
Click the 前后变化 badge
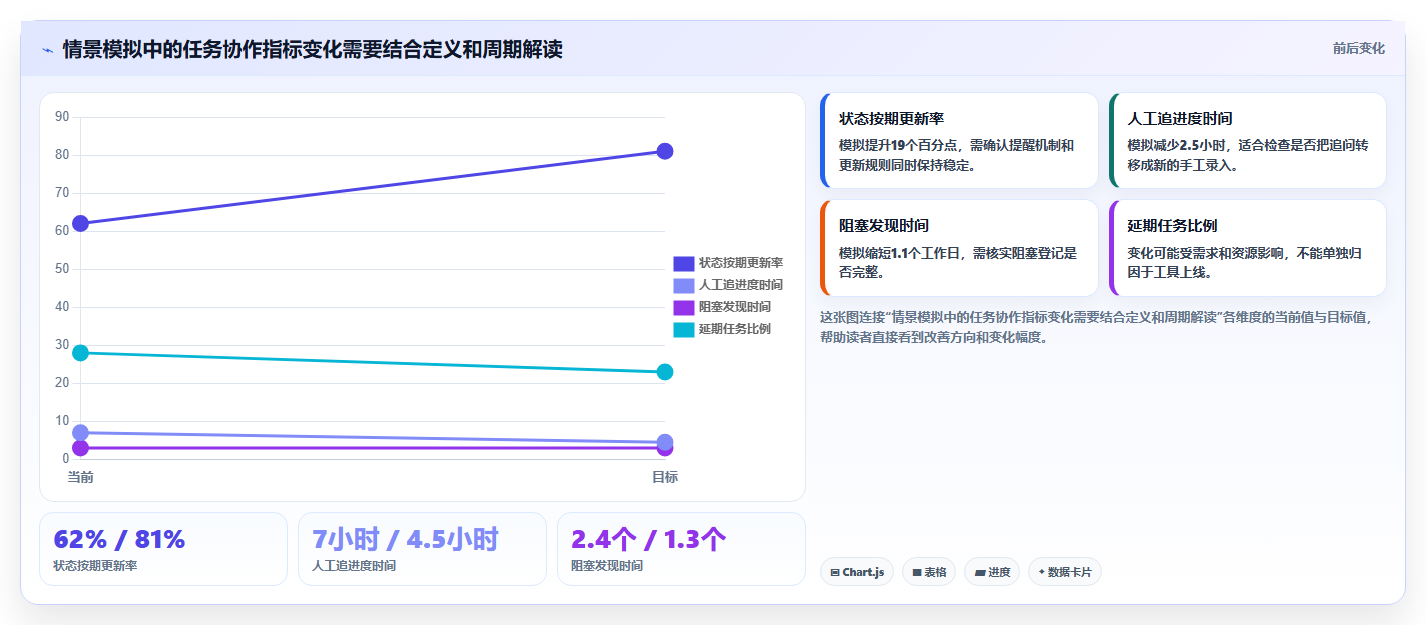click(1358, 48)
